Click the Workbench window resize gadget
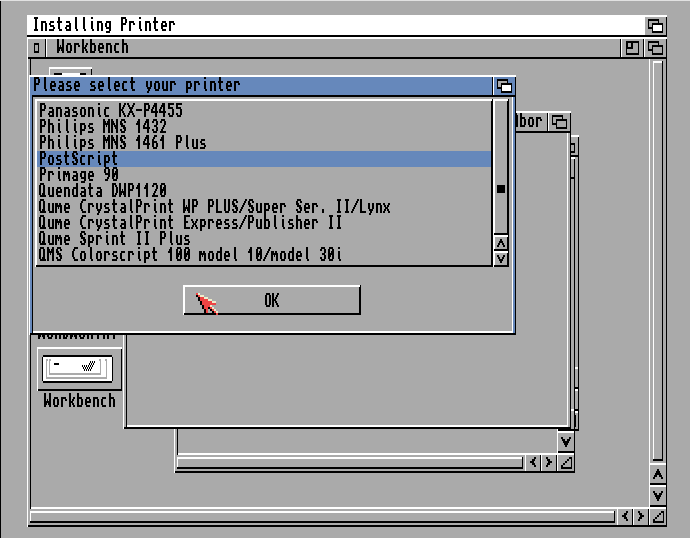 click(x=657, y=517)
